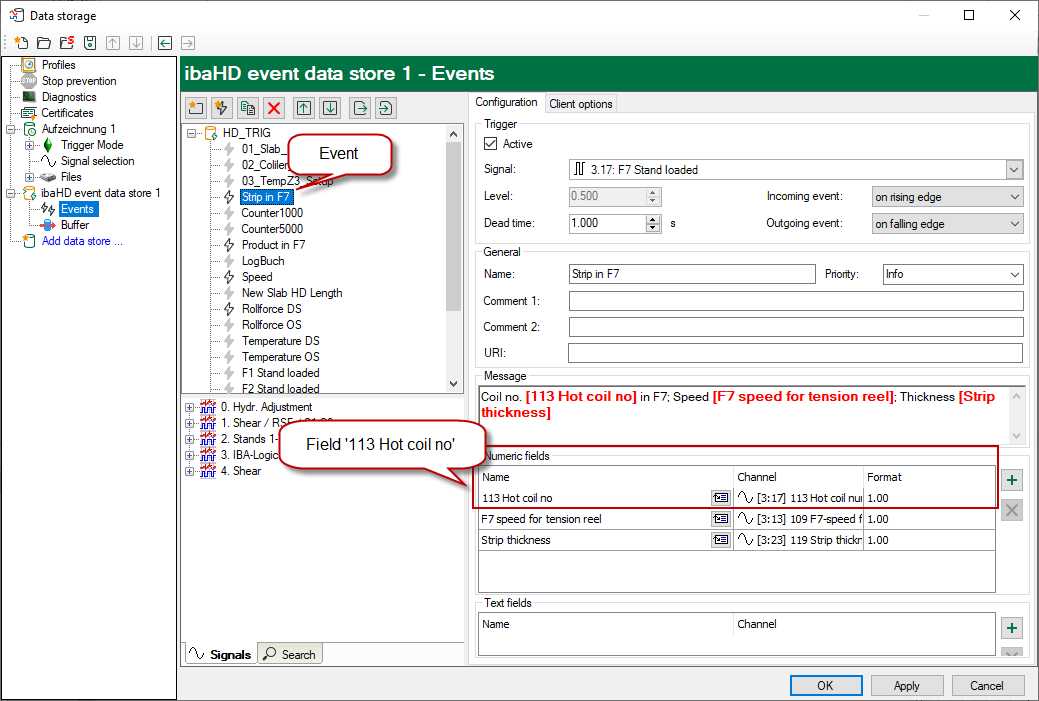Click the Add data store link
This screenshot has width=1039, height=701.
pyautogui.click(x=82, y=241)
